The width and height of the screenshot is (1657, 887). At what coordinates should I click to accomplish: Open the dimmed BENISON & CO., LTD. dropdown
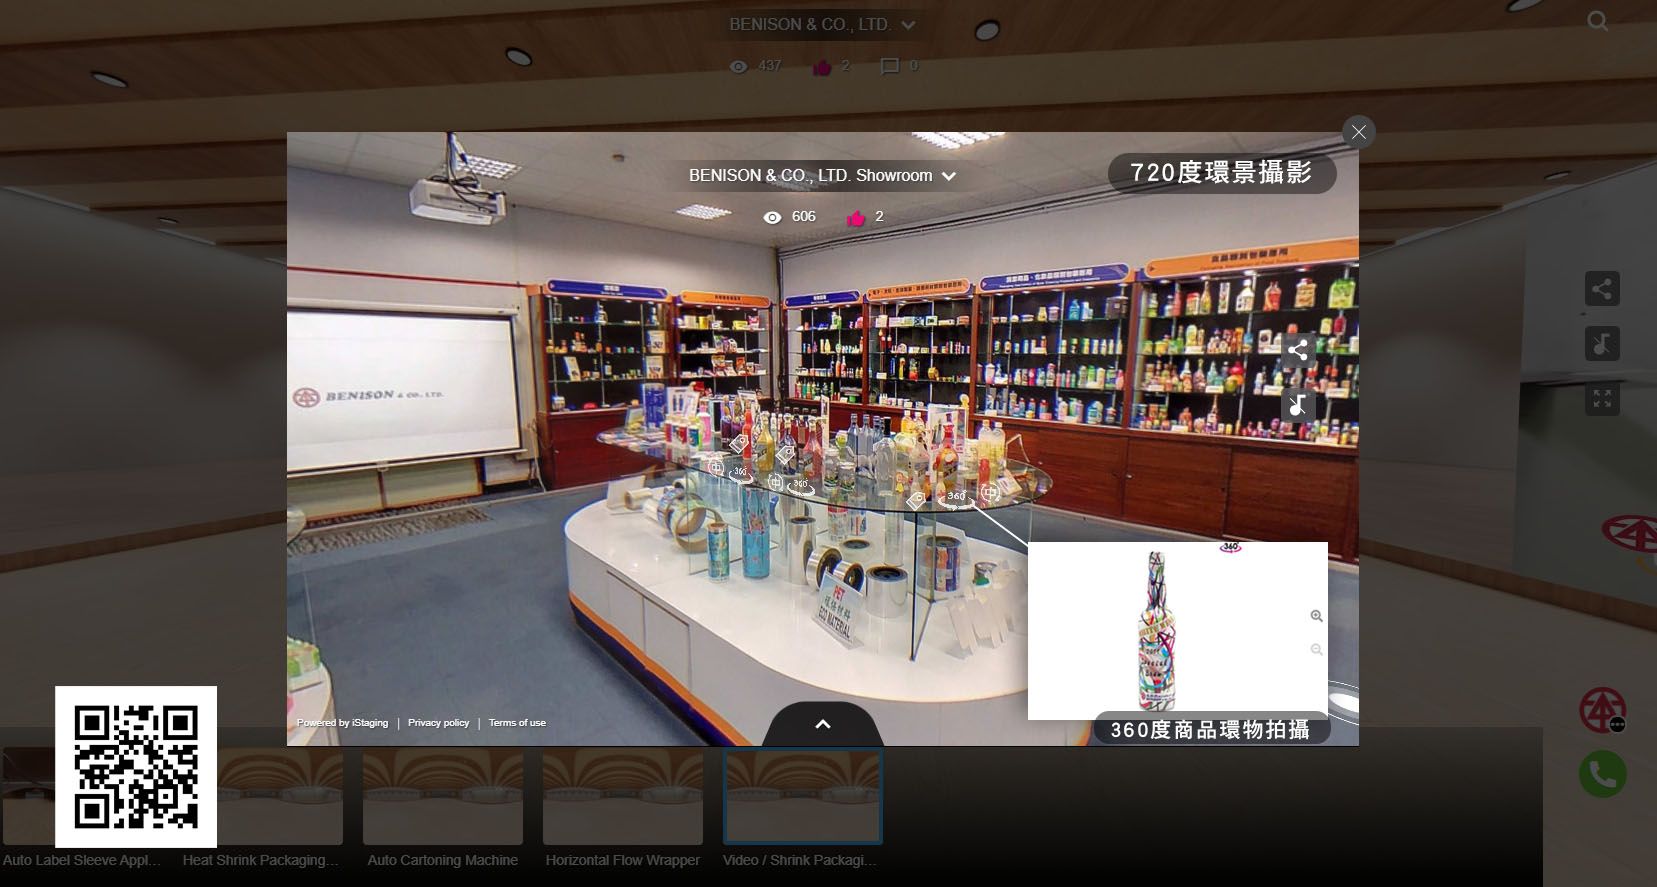tap(822, 24)
